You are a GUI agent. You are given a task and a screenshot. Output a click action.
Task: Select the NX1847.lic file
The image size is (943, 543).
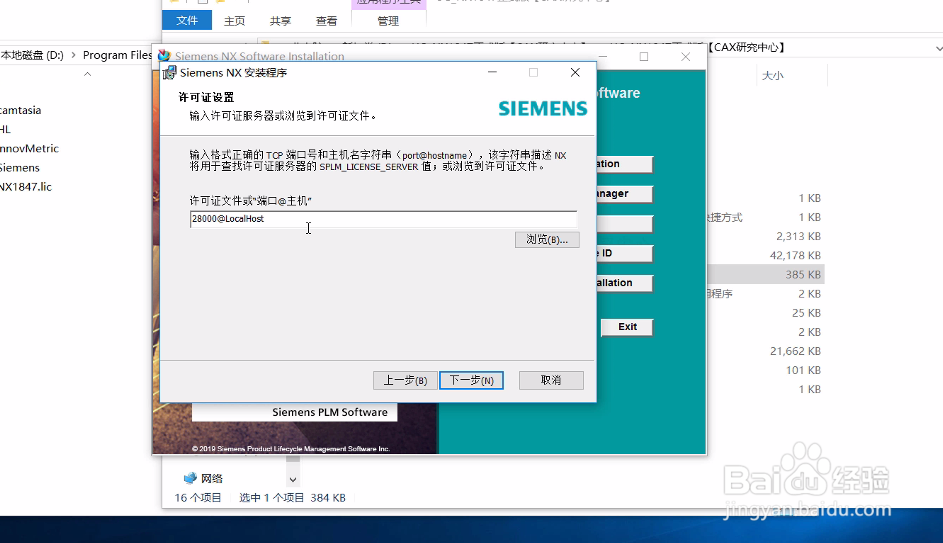pyautogui.click(x=26, y=187)
